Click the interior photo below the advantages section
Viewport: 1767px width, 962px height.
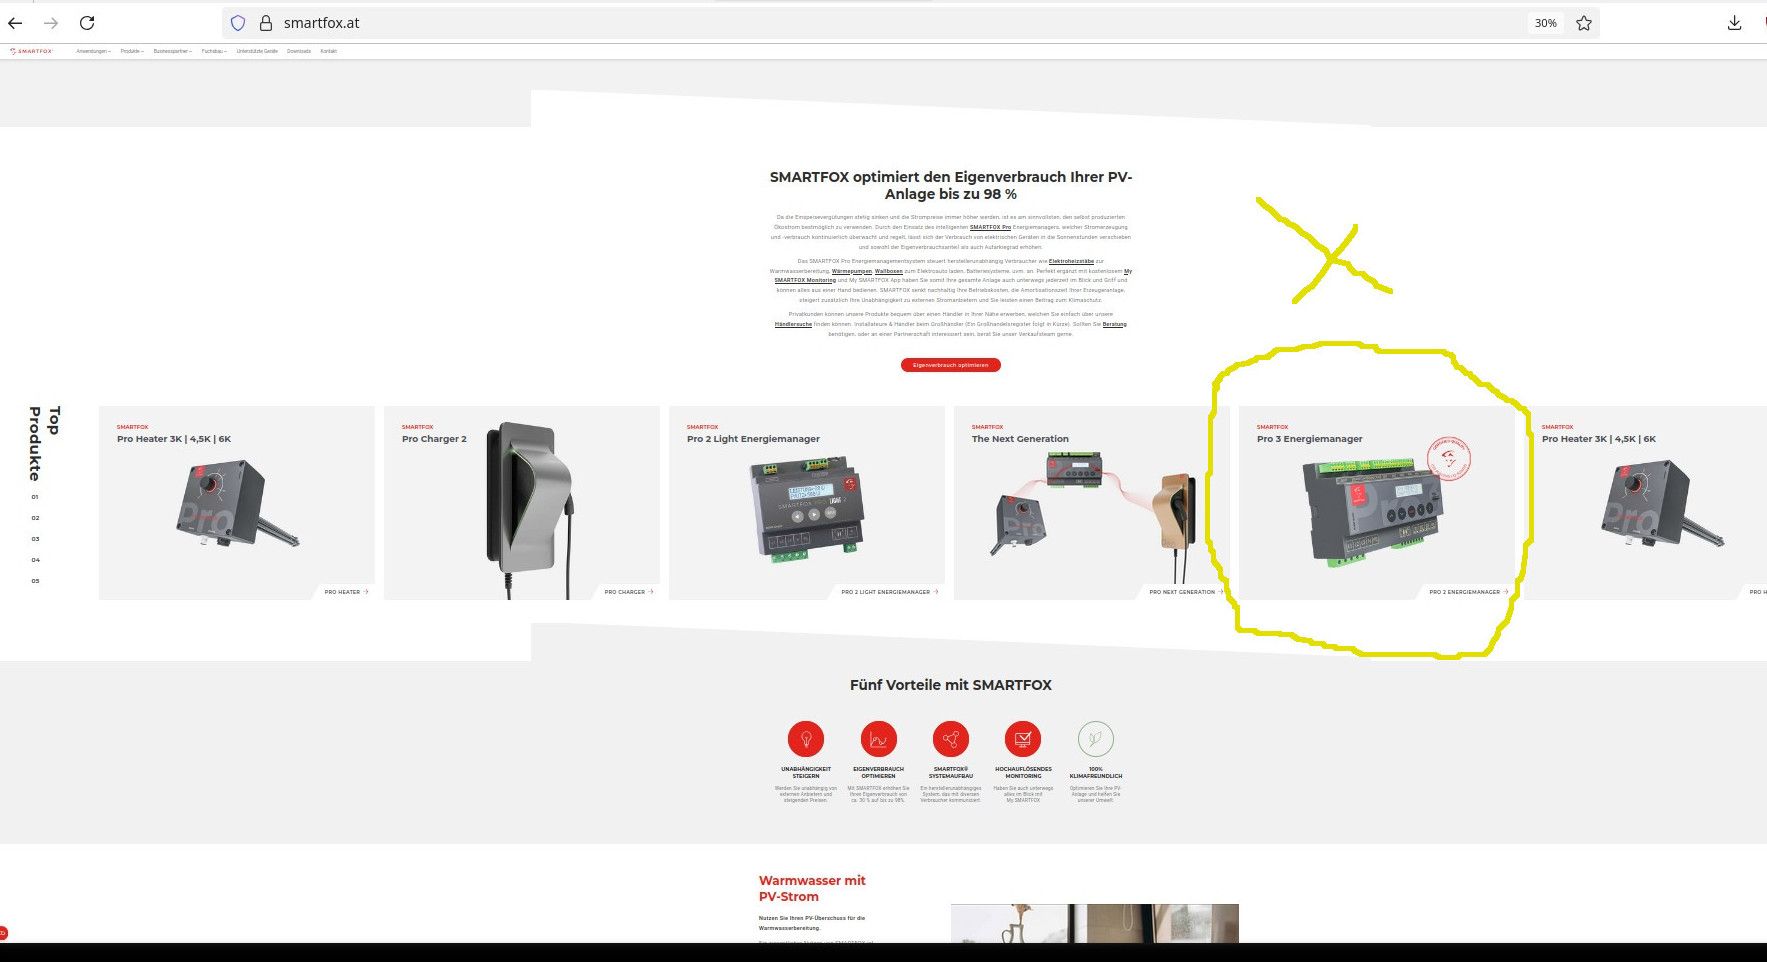[1094, 923]
